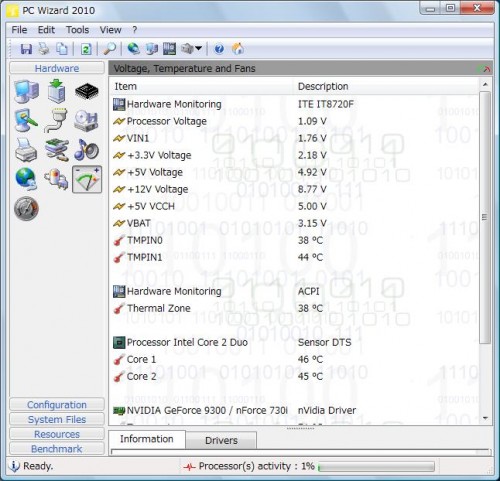Expand the Benchmark section
Image resolution: width=500 pixels, height=481 pixels.
57,449
